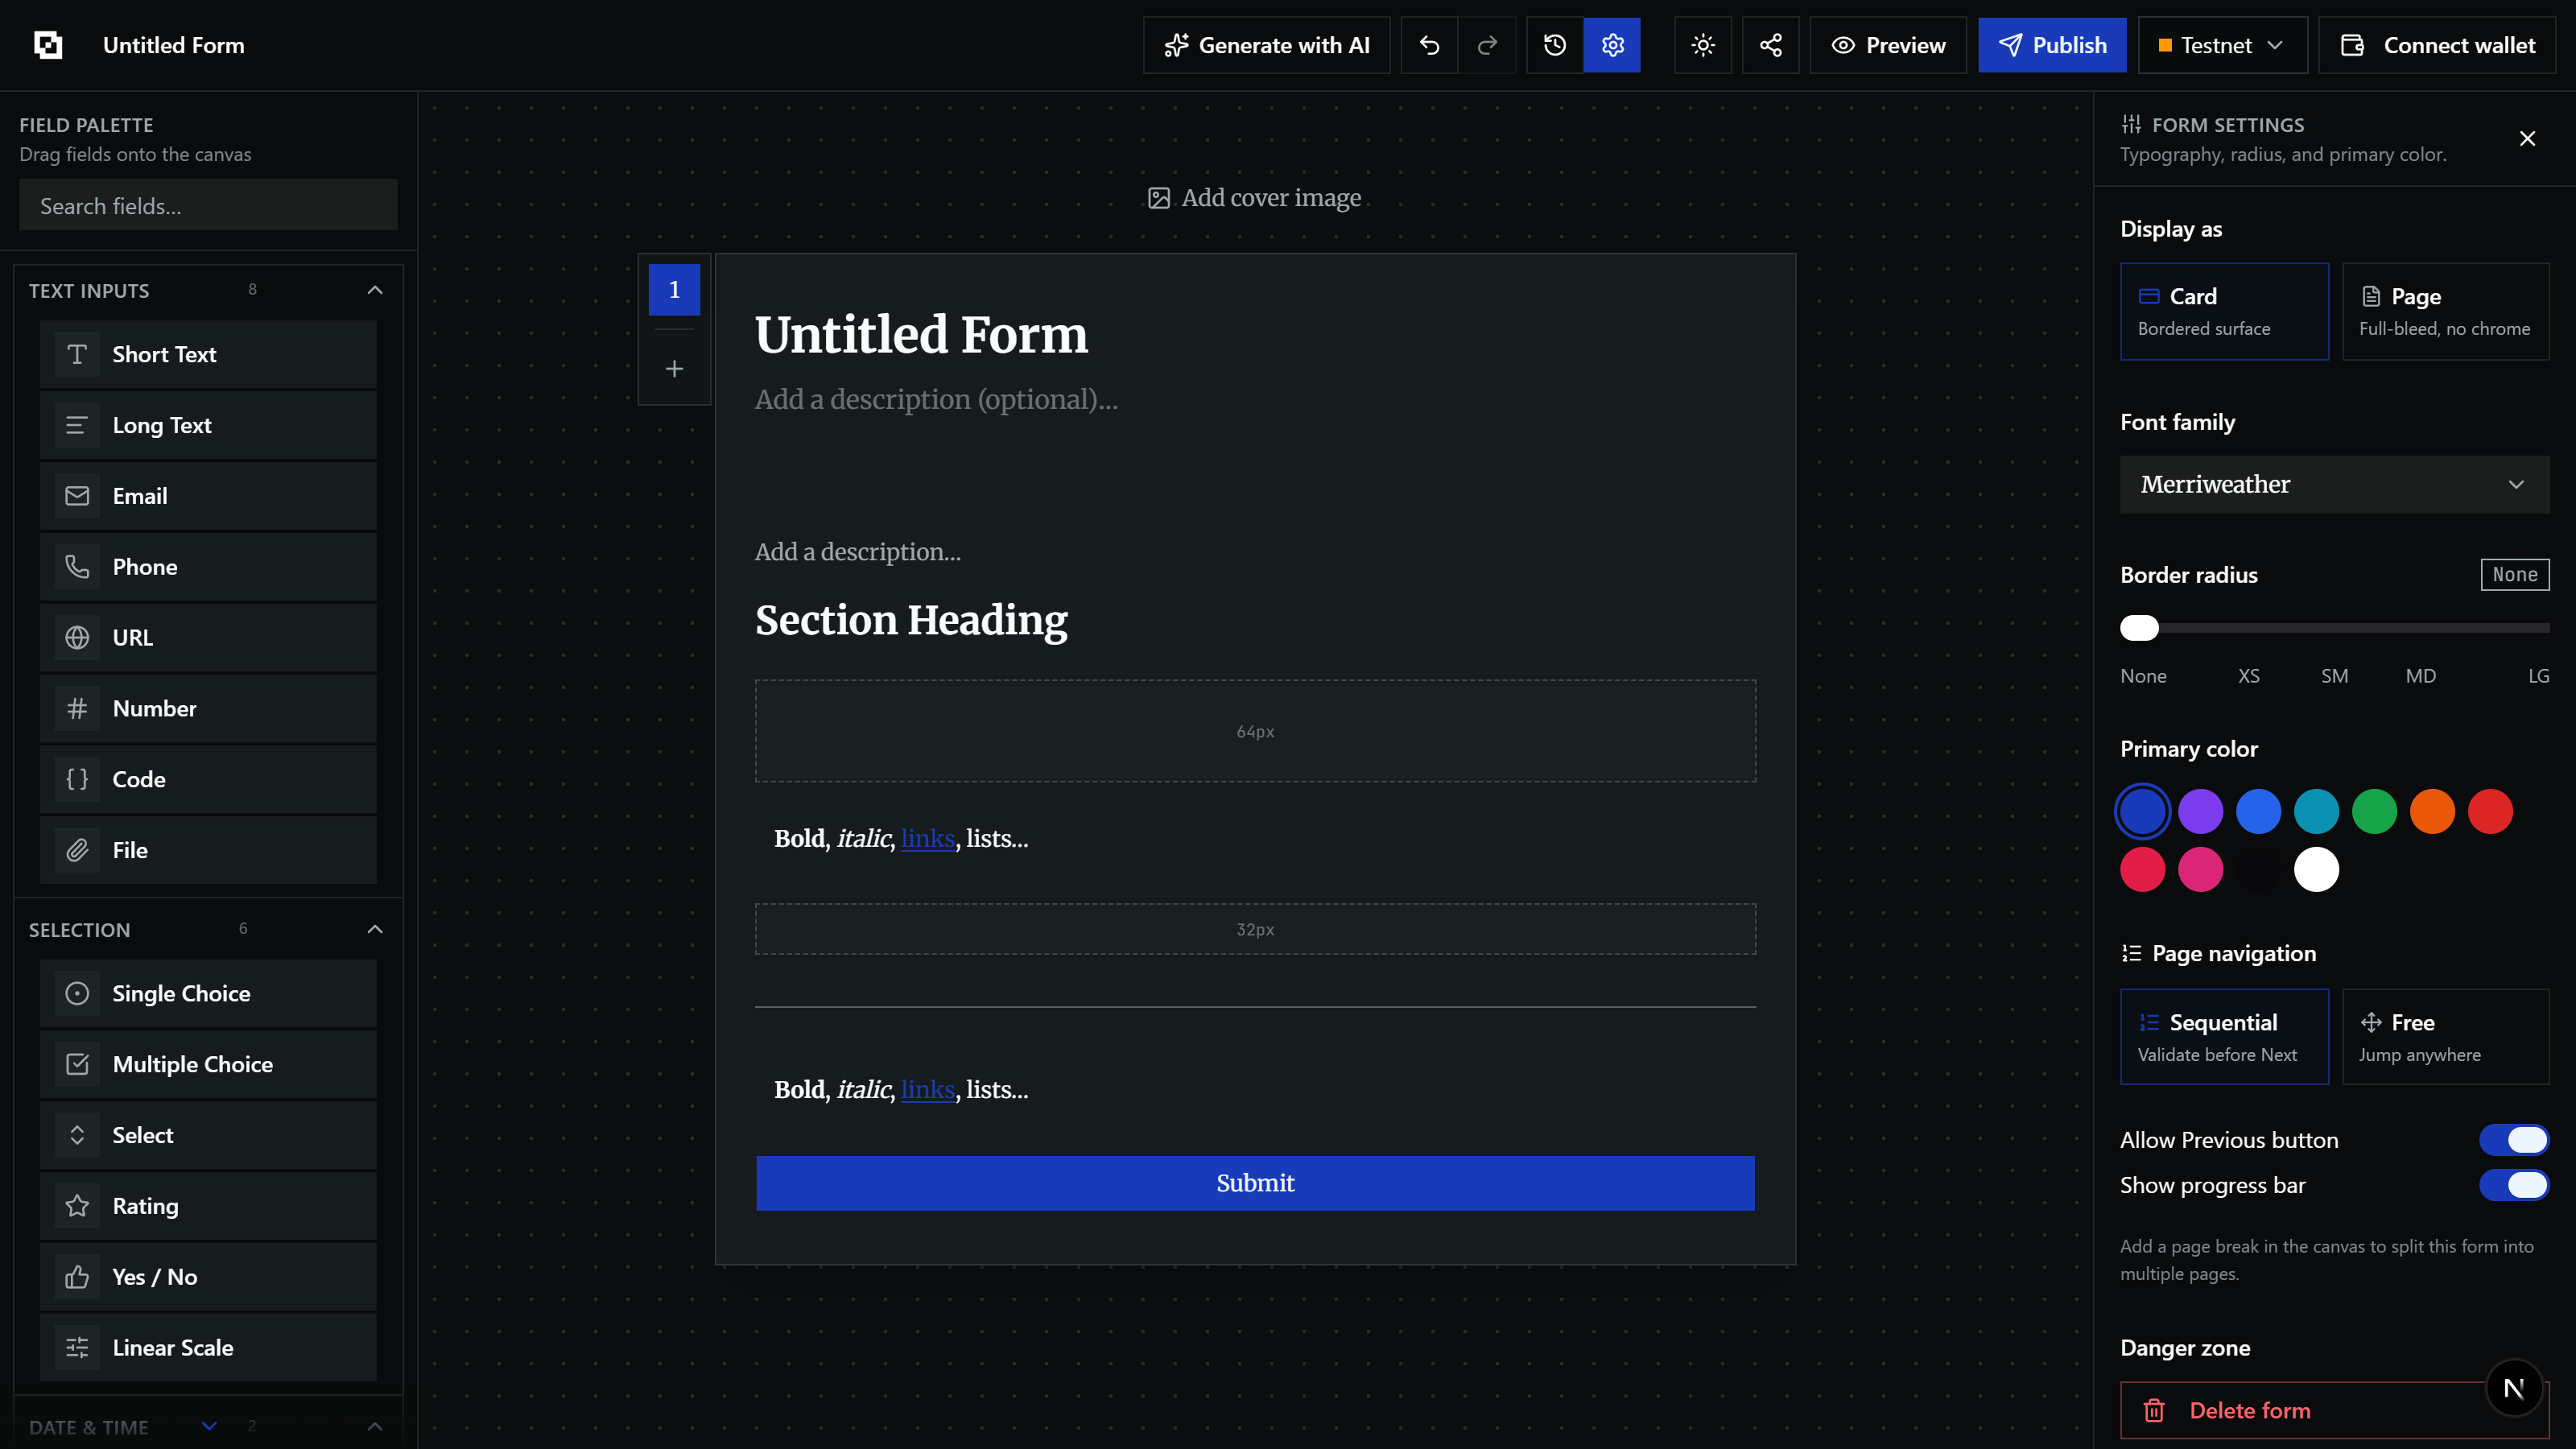Click the Code braces icon

[77, 779]
